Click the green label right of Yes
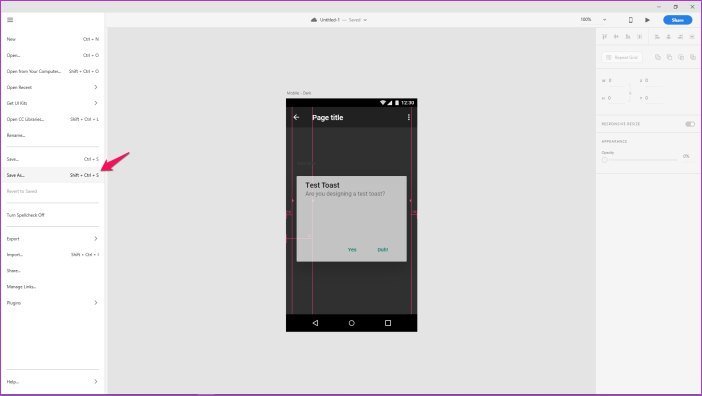 tap(383, 250)
